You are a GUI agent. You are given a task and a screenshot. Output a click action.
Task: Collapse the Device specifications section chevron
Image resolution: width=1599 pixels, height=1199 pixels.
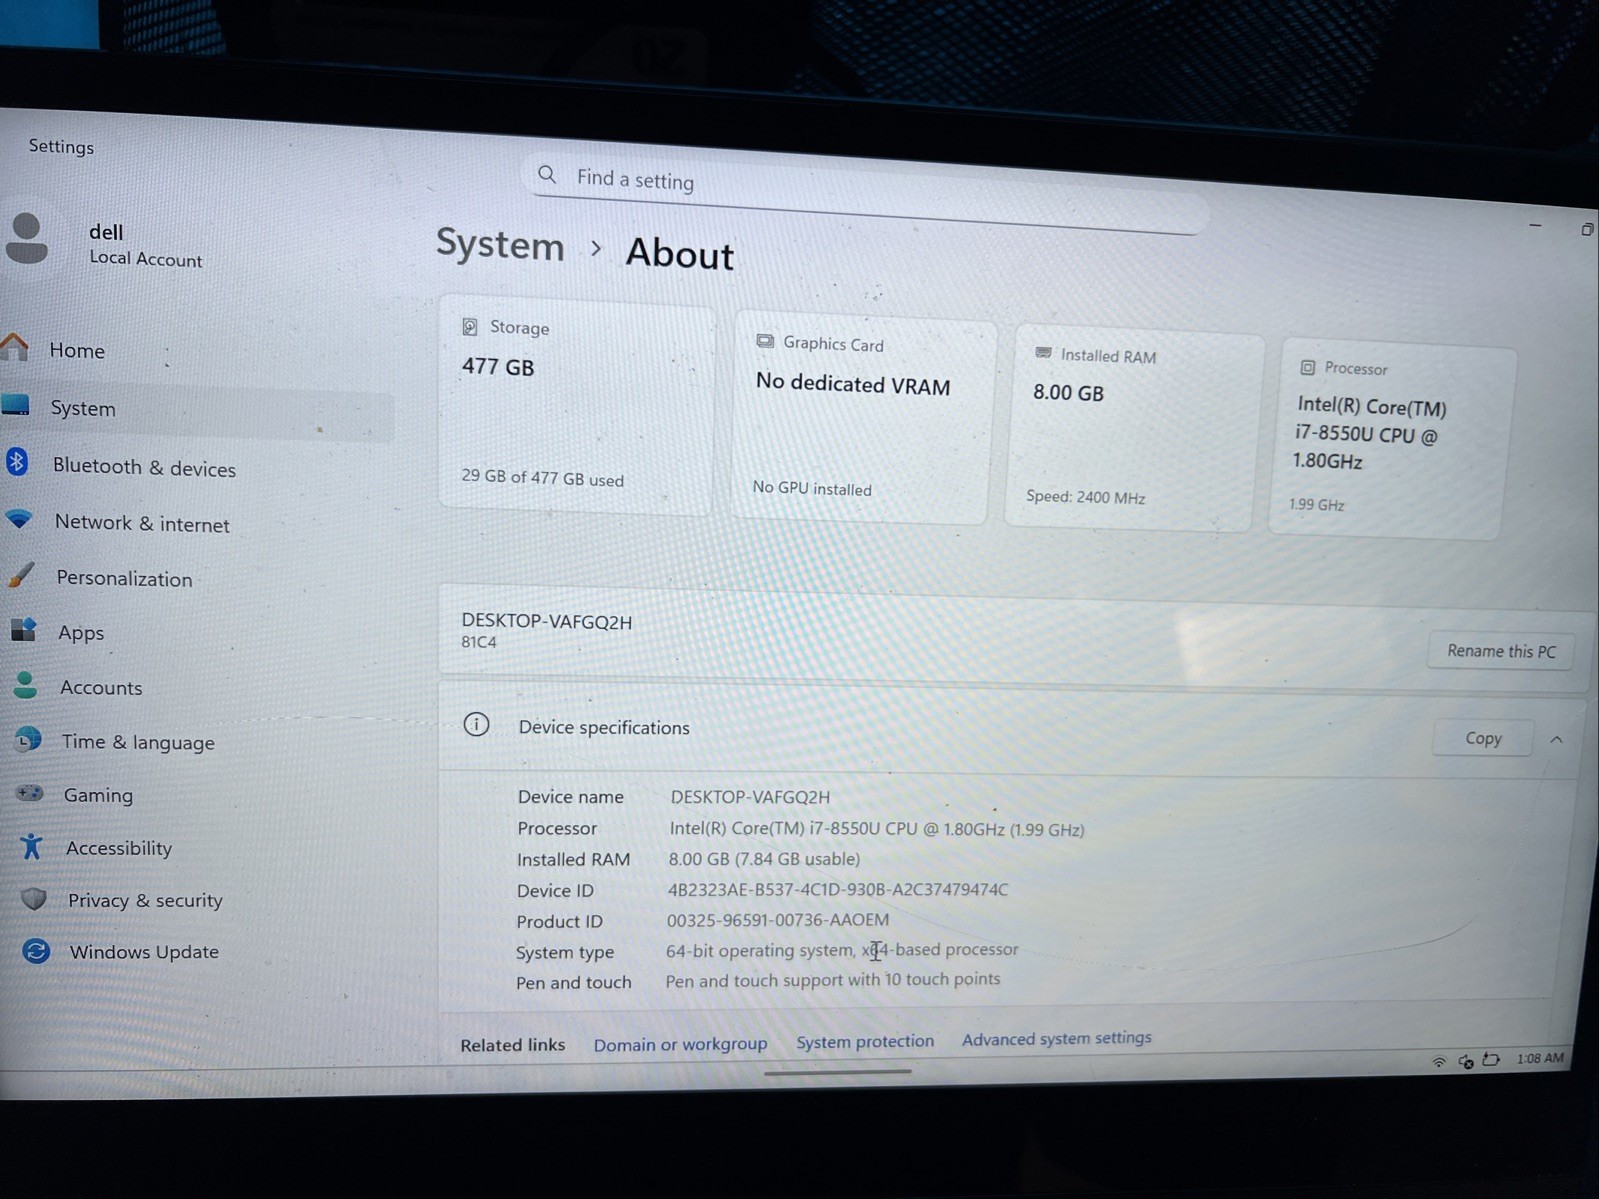coord(1556,740)
